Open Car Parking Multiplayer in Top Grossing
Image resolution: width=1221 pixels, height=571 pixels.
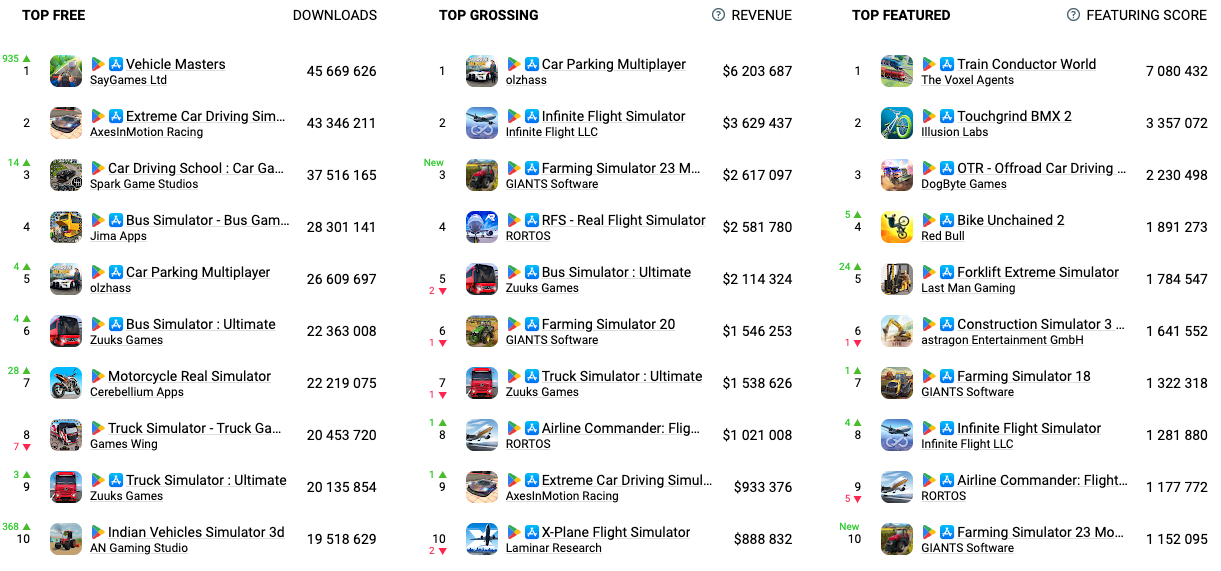tap(613, 64)
